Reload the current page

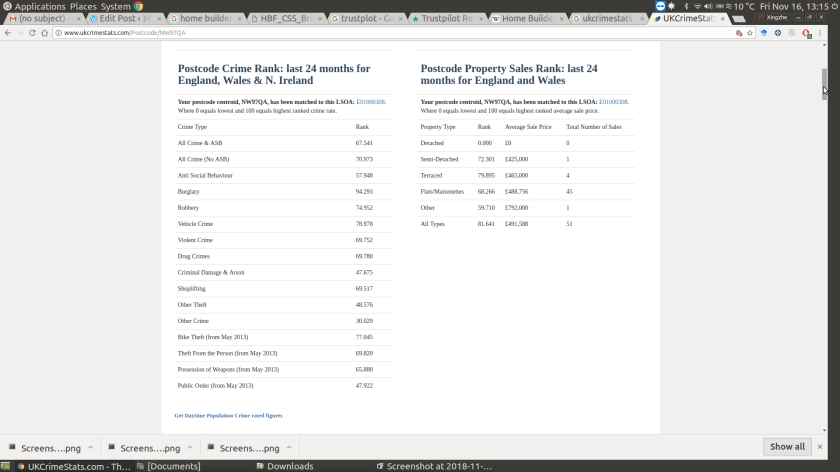pos(32,33)
